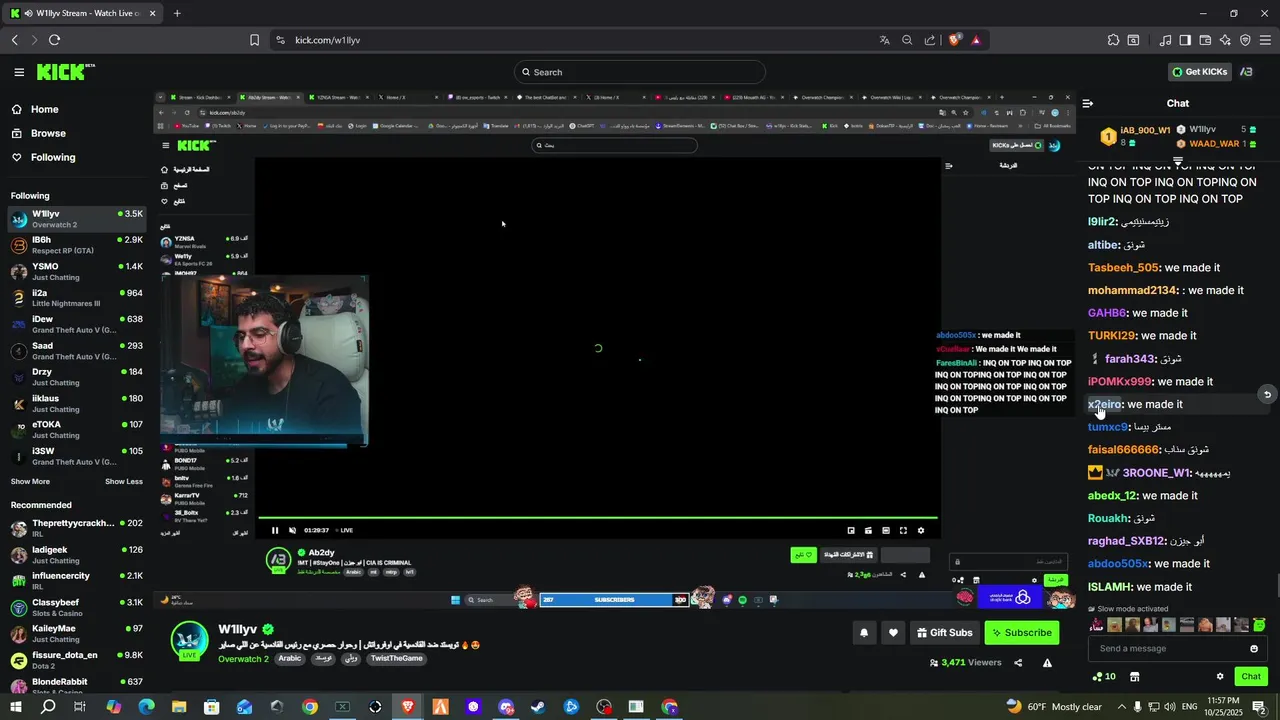
Task: Bookmark this page
Action: click(x=254, y=40)
